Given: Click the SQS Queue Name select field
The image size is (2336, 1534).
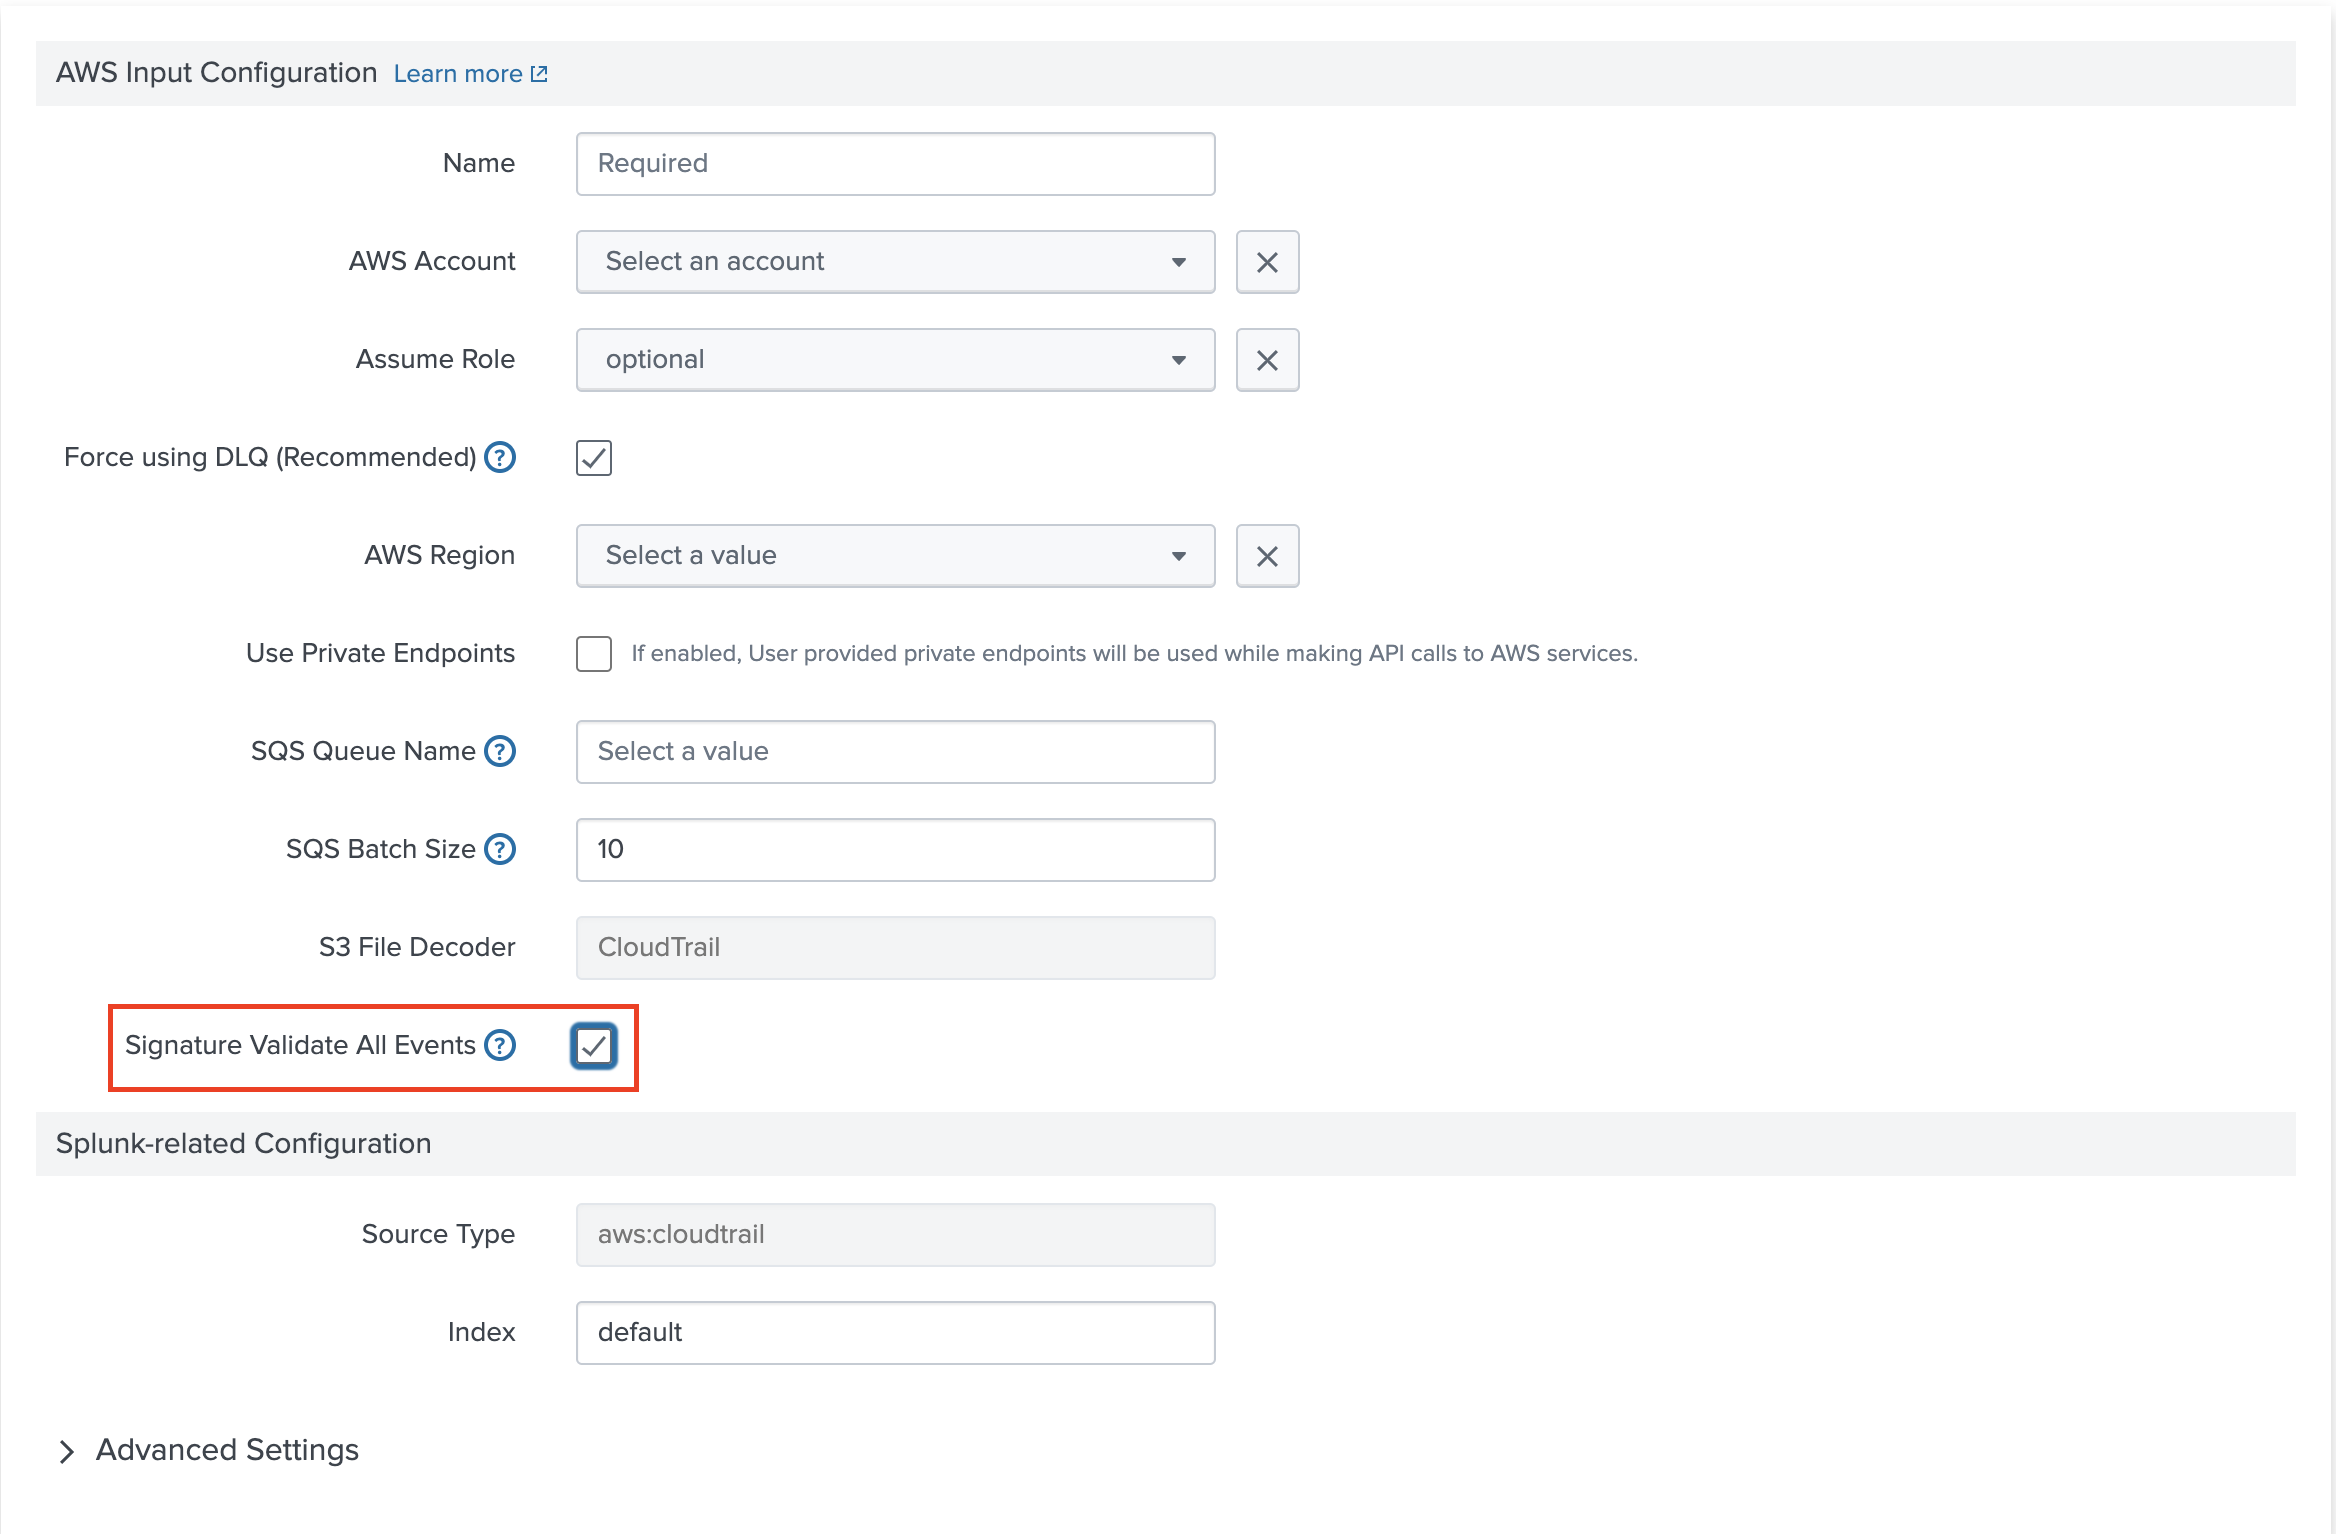Looking at the screenshot, I should [x=893, y=751].
